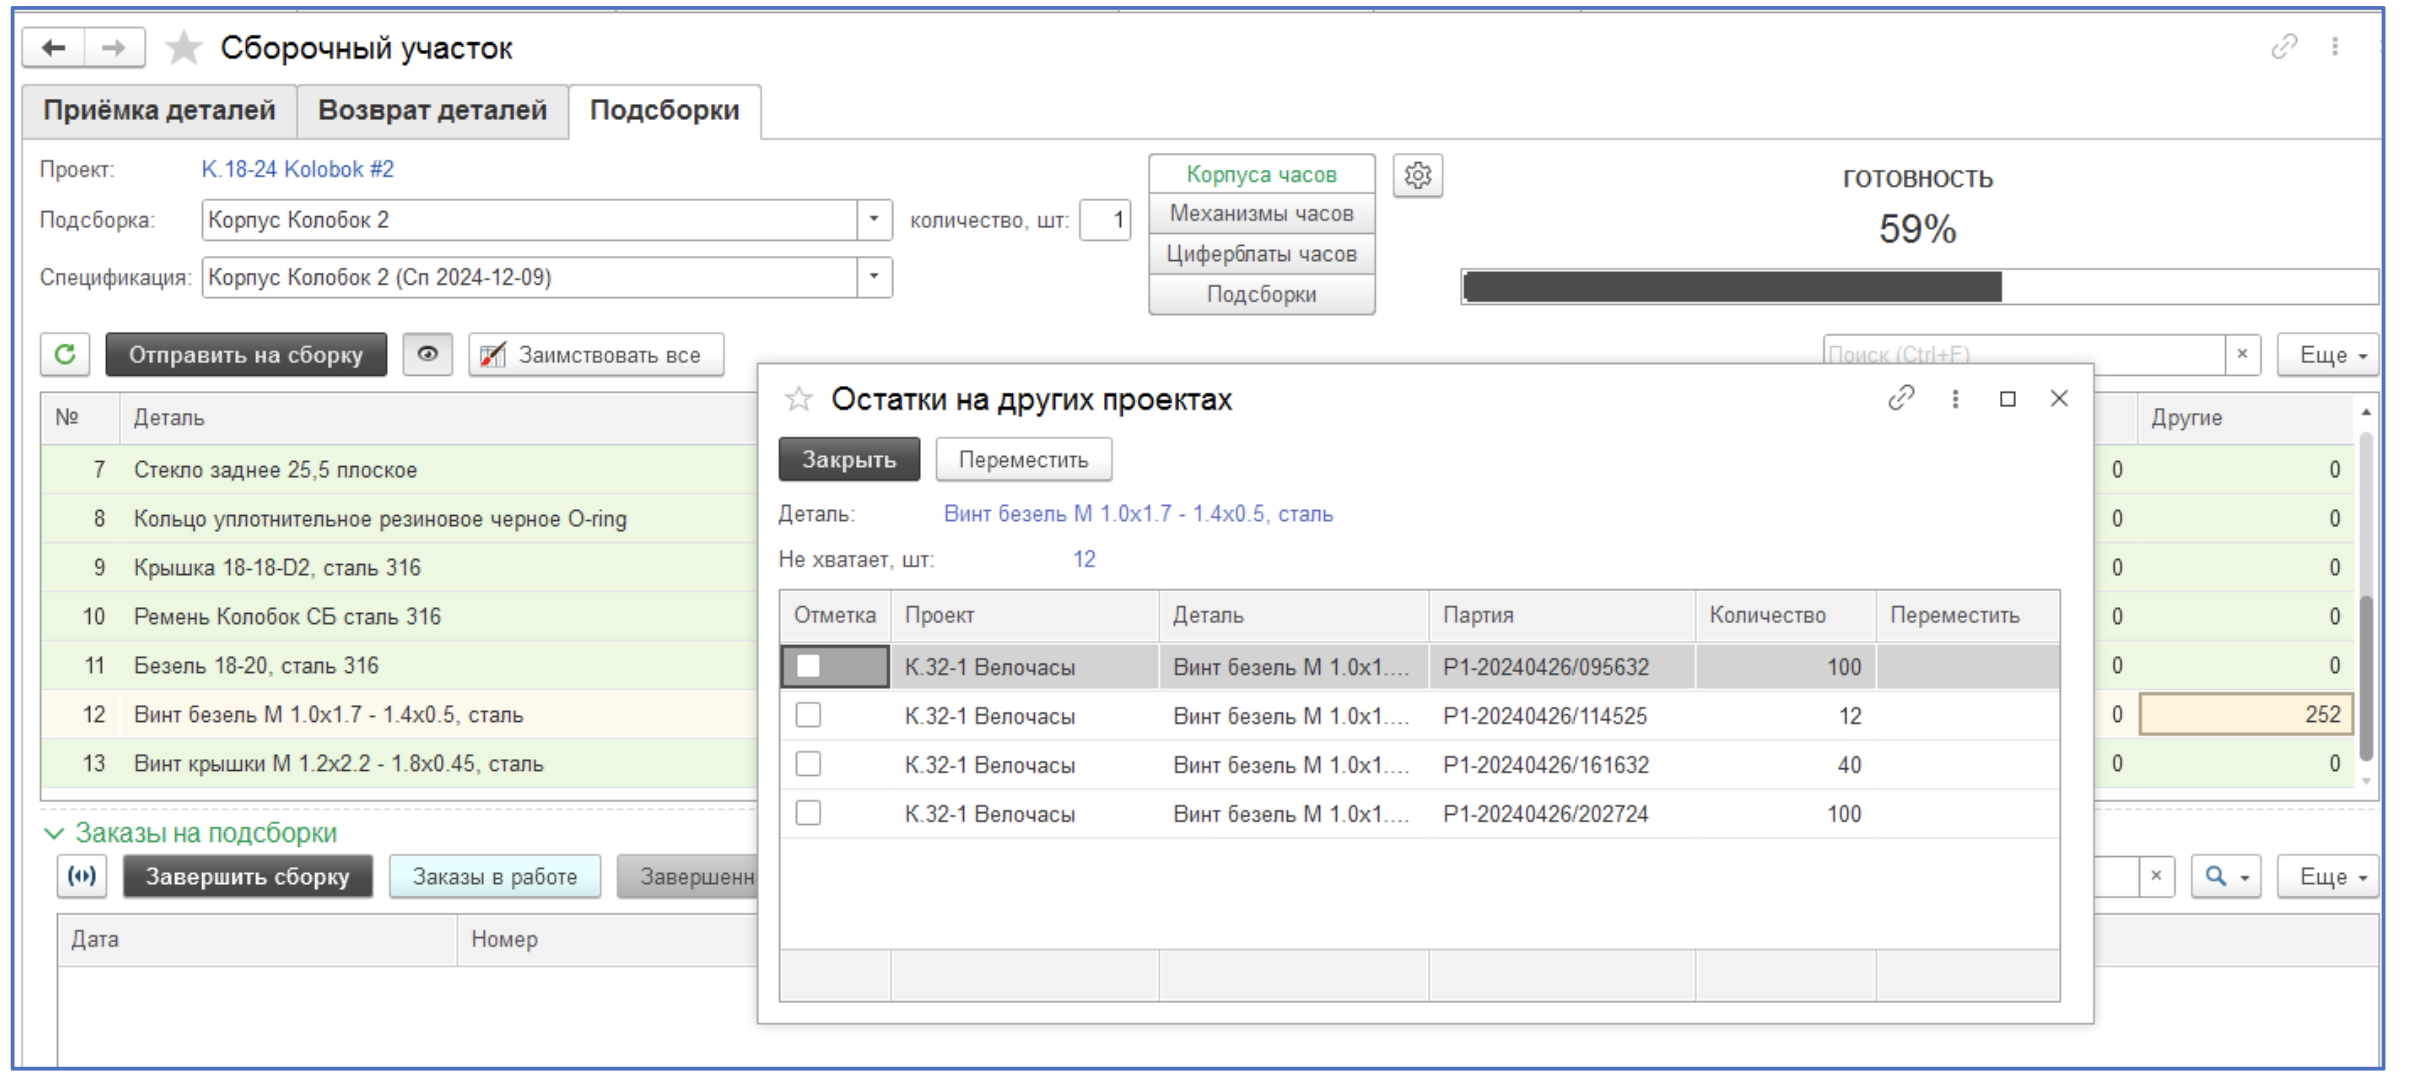This screenshot has width=2412, height=1072.
Task: Add Сборочный участок to favorites with star
Action: coord(183,47)
